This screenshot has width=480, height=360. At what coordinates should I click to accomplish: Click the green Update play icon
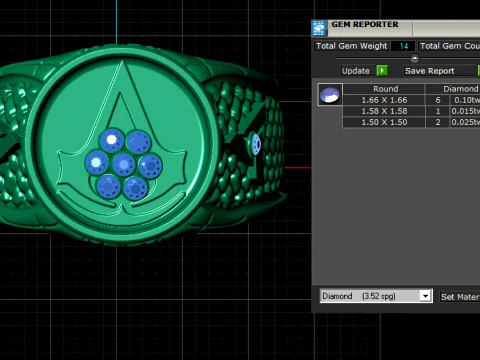pyautogui.click(x=382, y=71)
